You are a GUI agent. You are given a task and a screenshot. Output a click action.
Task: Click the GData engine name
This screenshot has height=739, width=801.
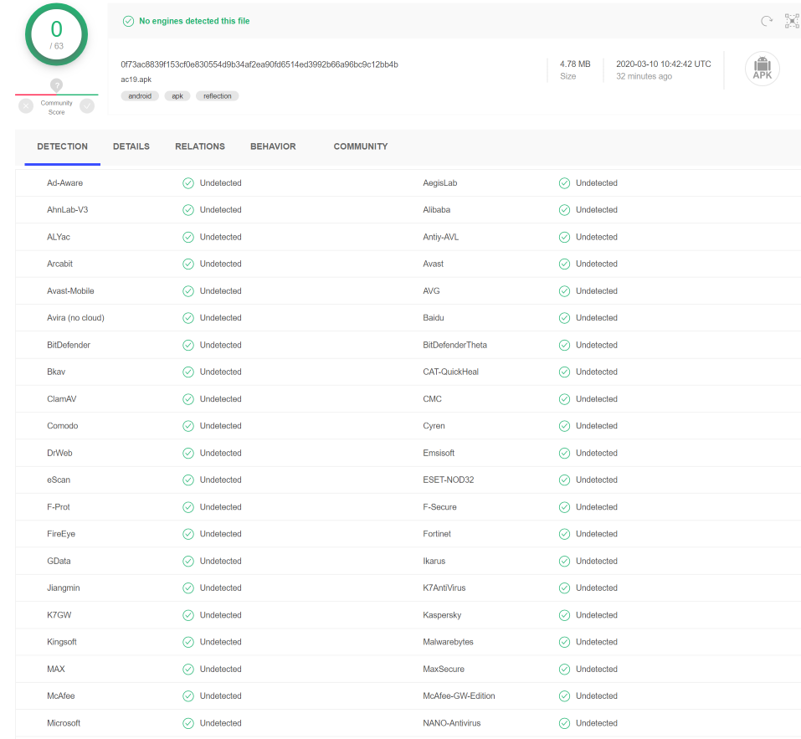pos(59,561)
